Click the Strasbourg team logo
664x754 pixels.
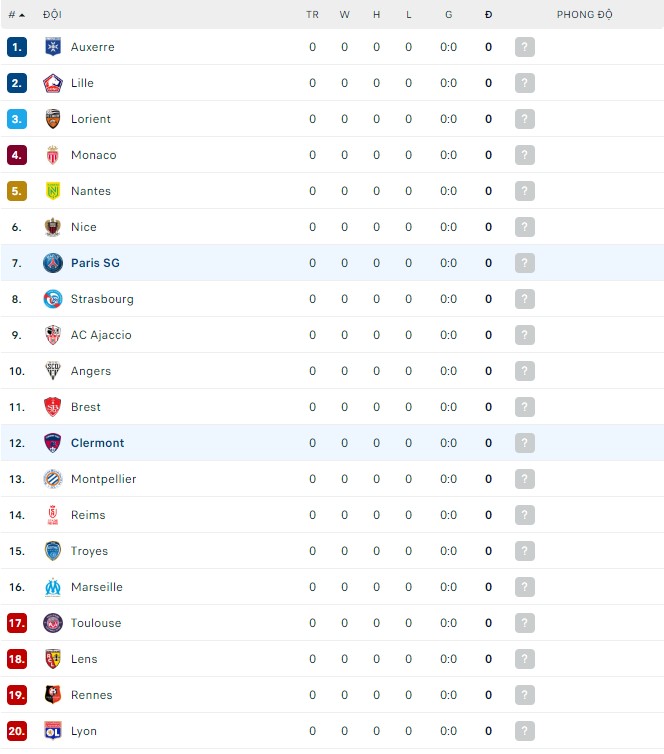coord(53,299)
